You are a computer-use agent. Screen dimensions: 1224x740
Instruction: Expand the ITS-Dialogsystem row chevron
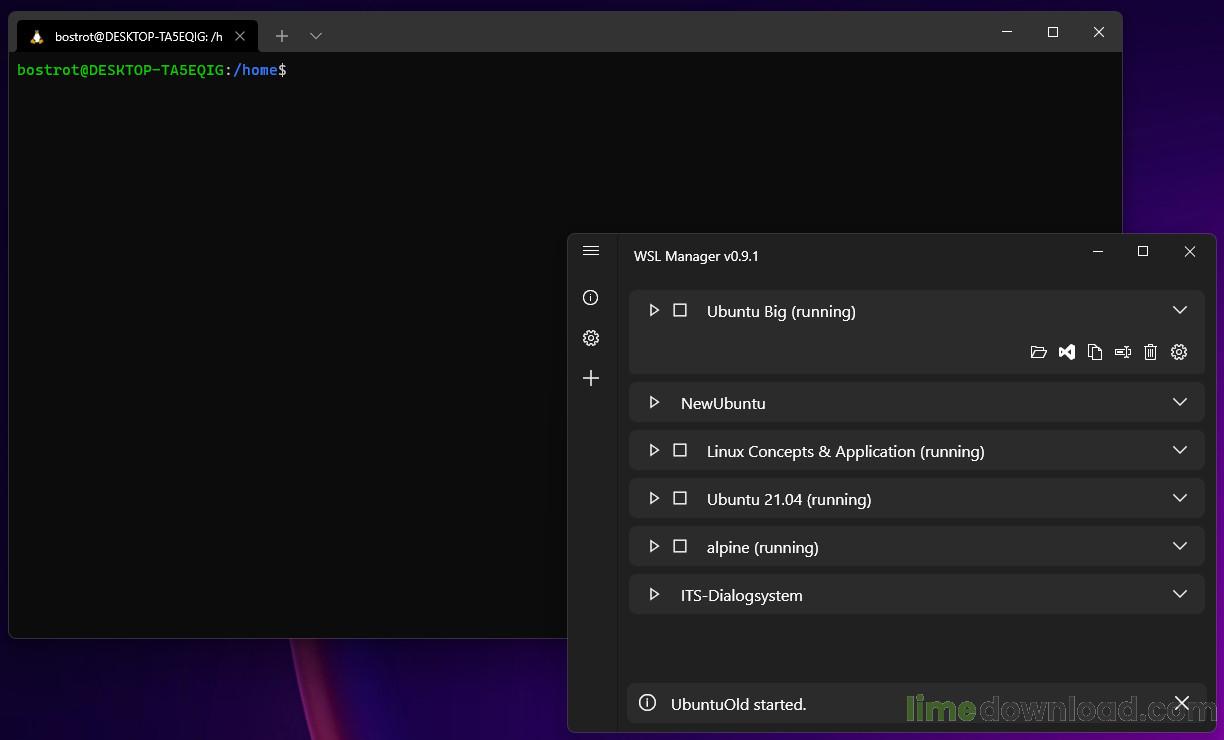[x=1180, y=595]
